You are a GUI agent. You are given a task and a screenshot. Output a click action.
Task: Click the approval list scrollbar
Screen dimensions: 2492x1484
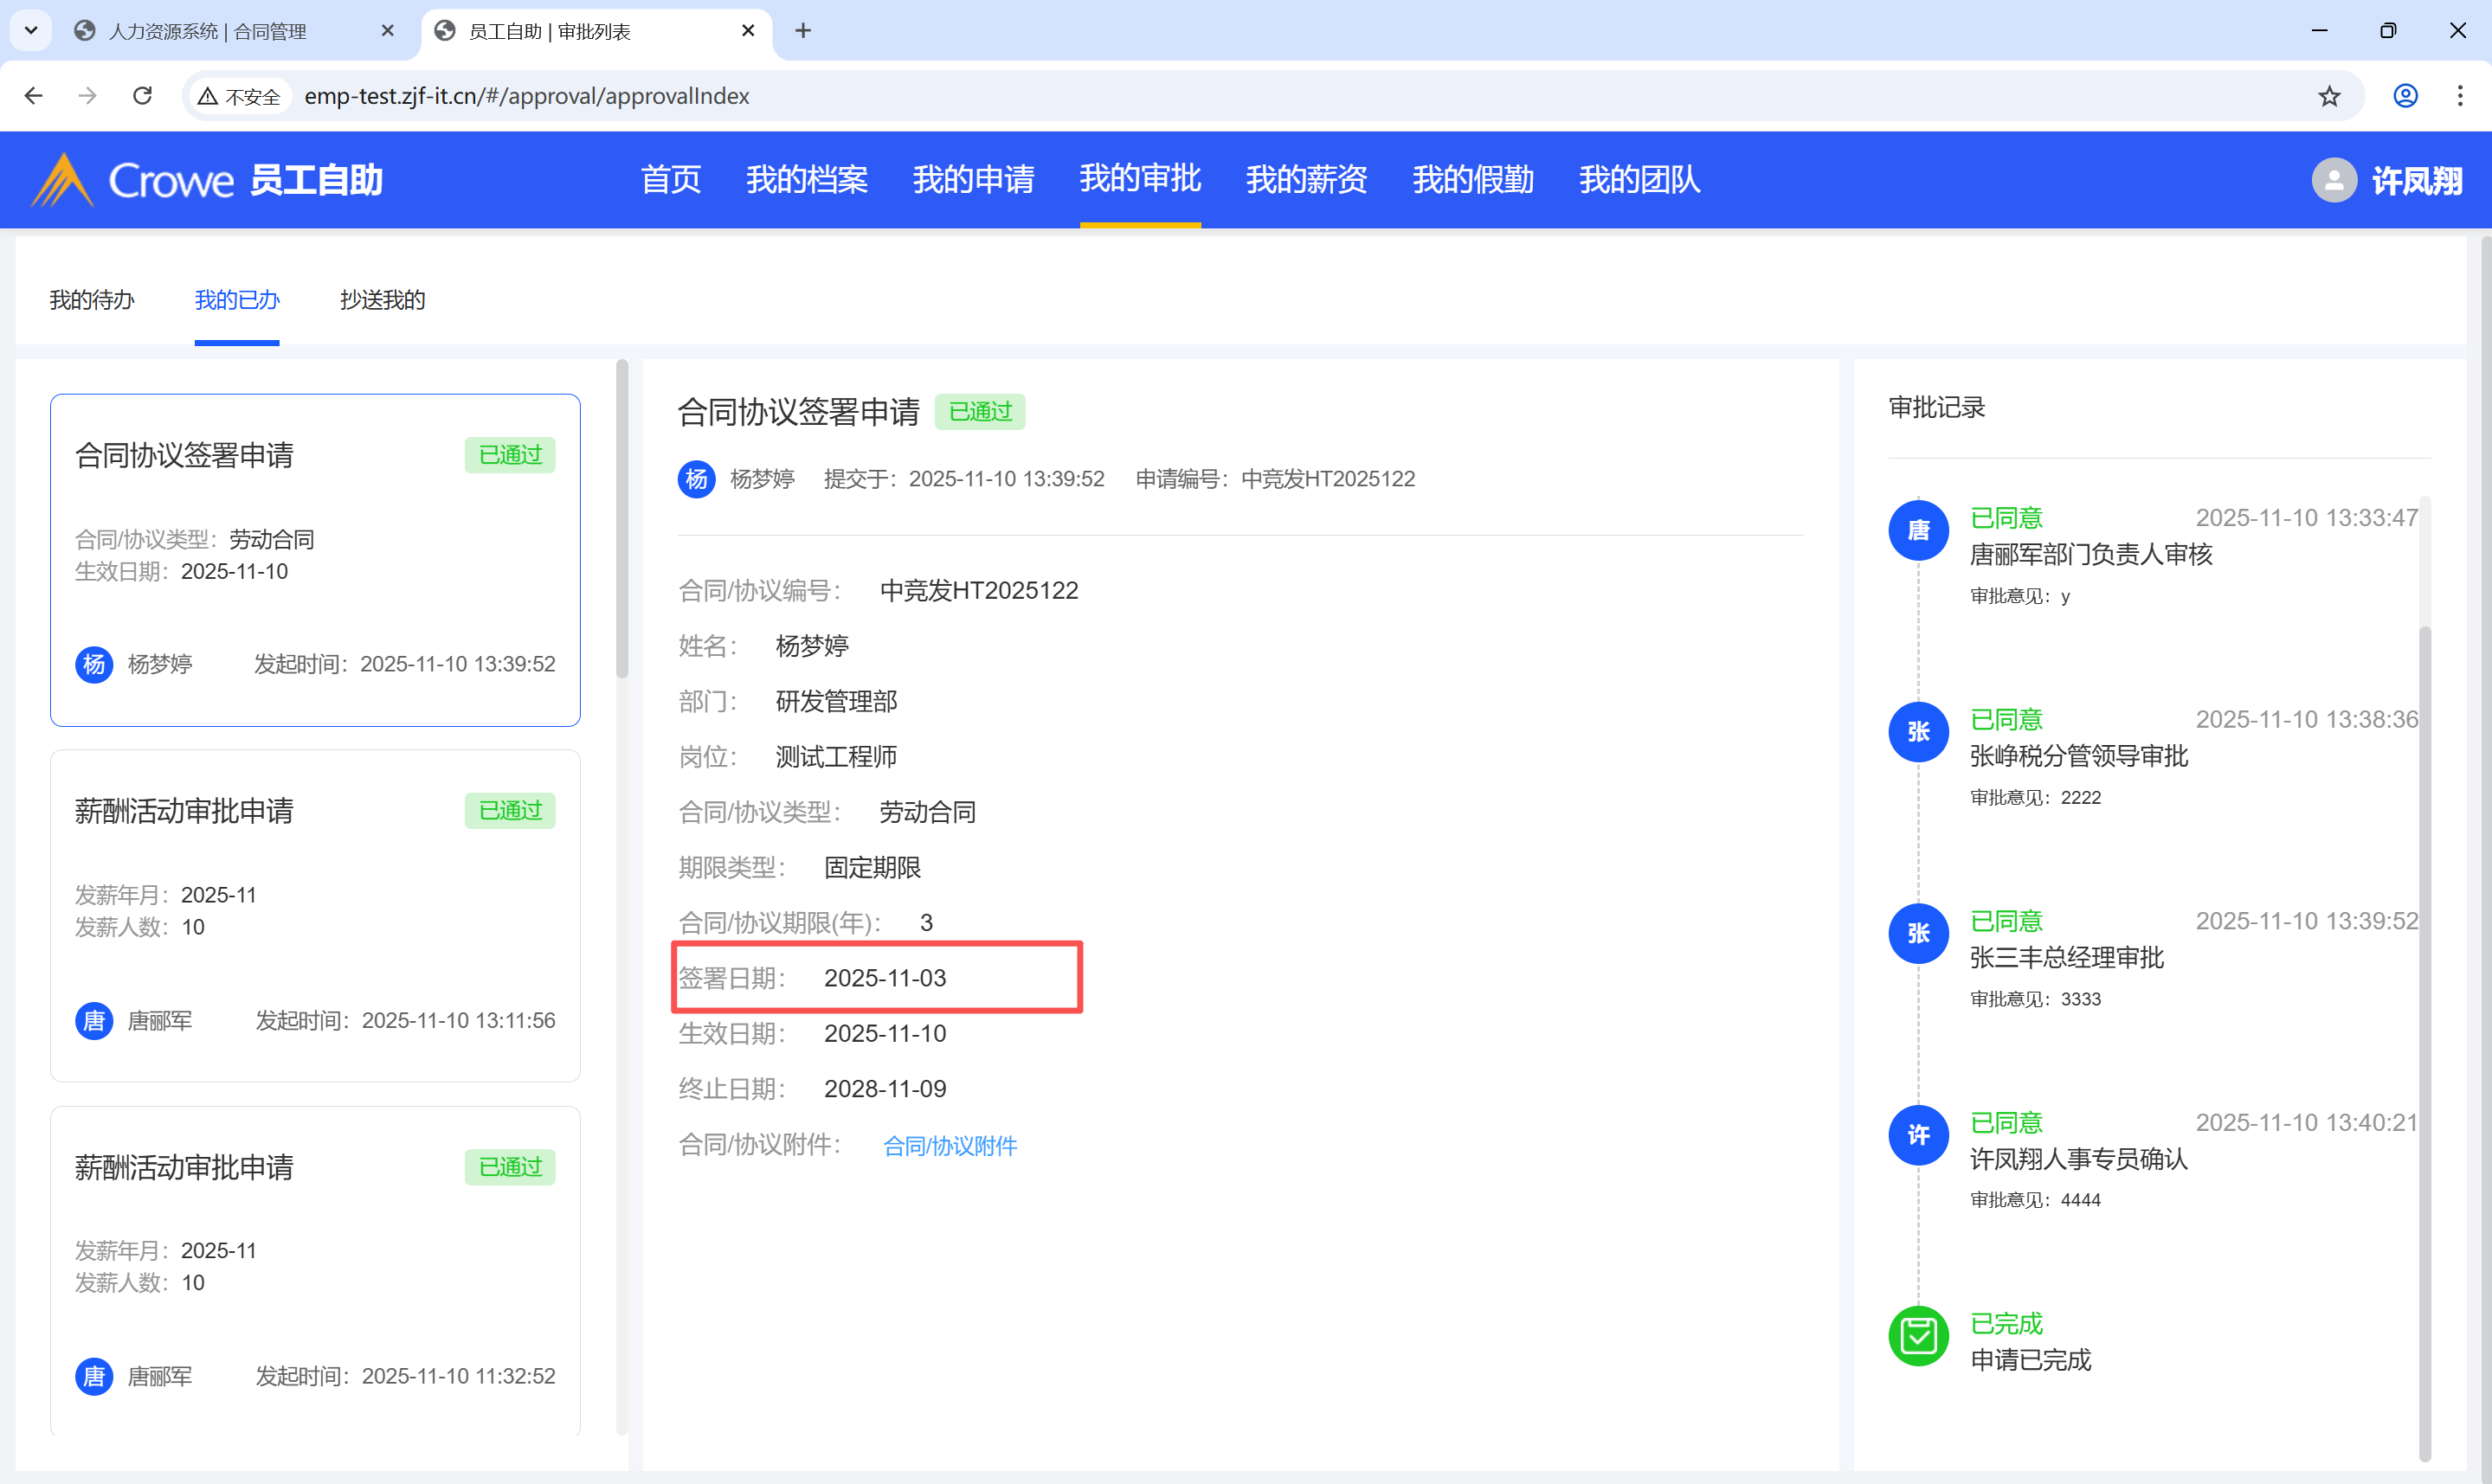tap(622, 520)
